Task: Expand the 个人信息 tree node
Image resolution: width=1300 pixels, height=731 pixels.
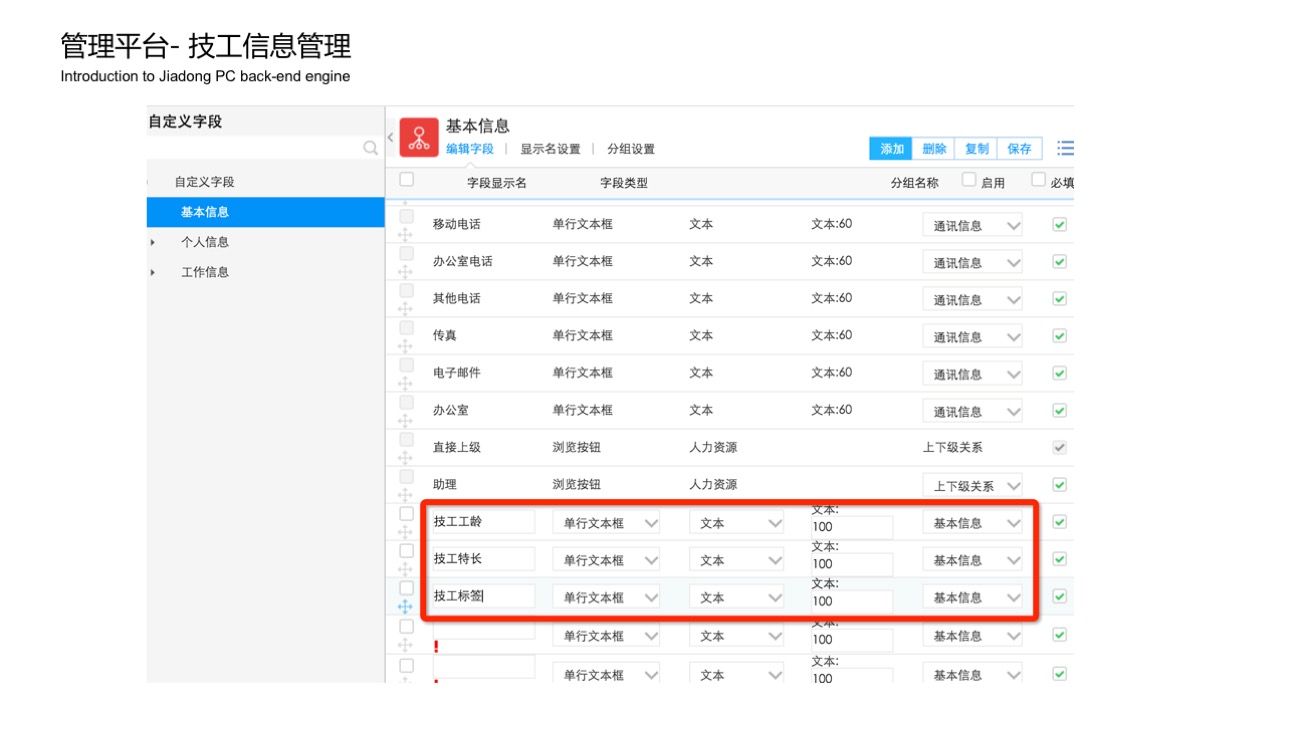Action: tap(153, 242)
